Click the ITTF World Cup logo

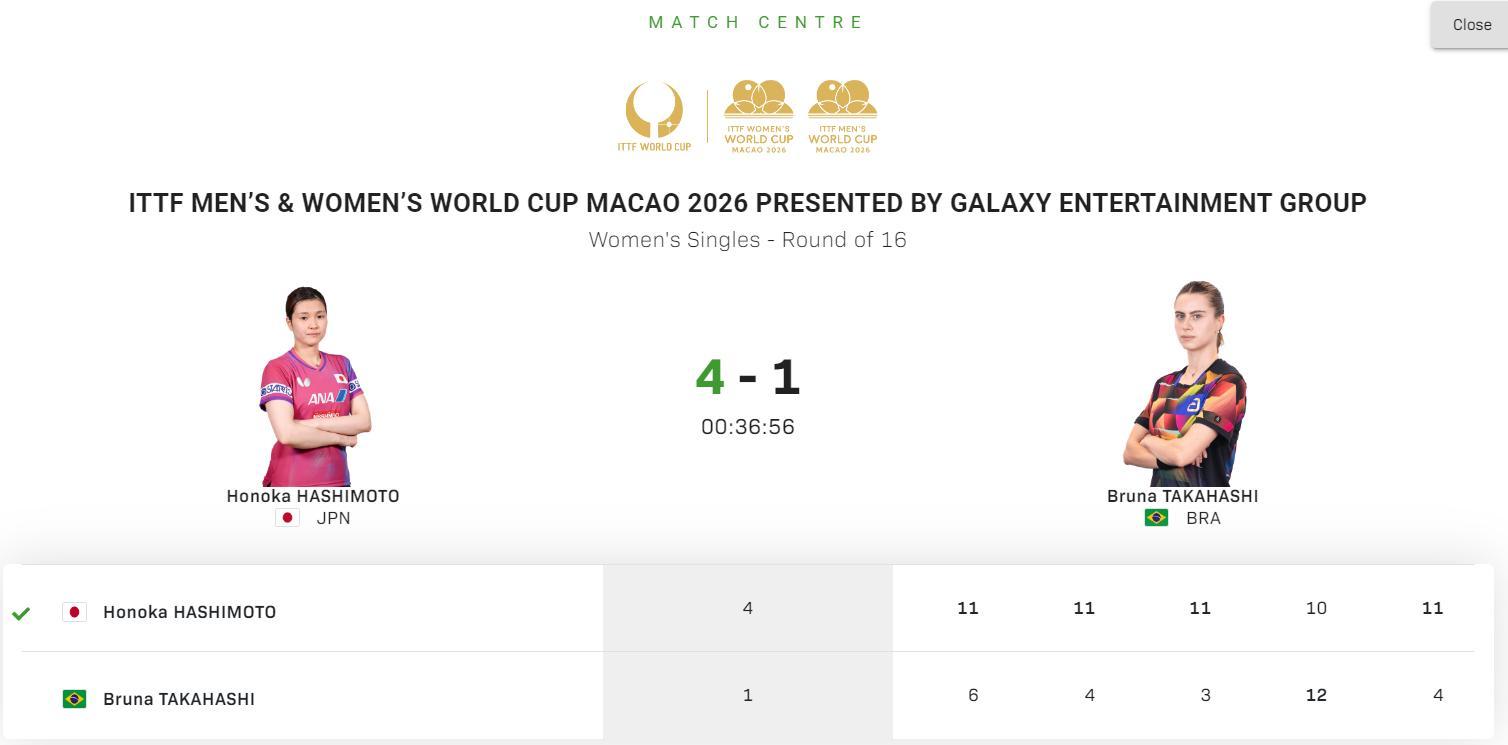coord(654,117)
